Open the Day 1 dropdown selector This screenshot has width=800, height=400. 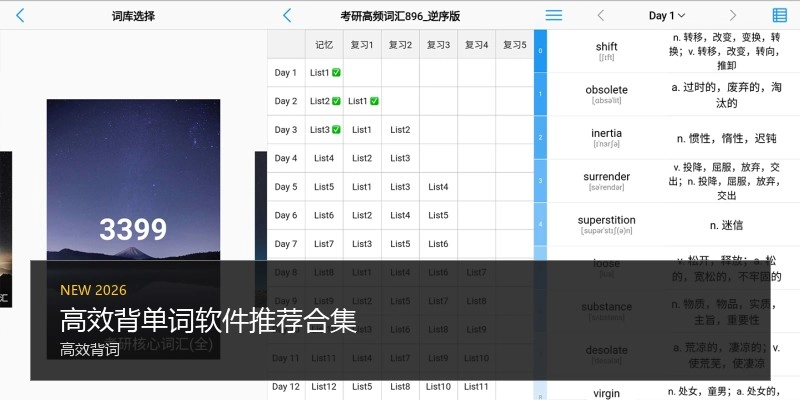pyautogui.click(x=667, y=16)
